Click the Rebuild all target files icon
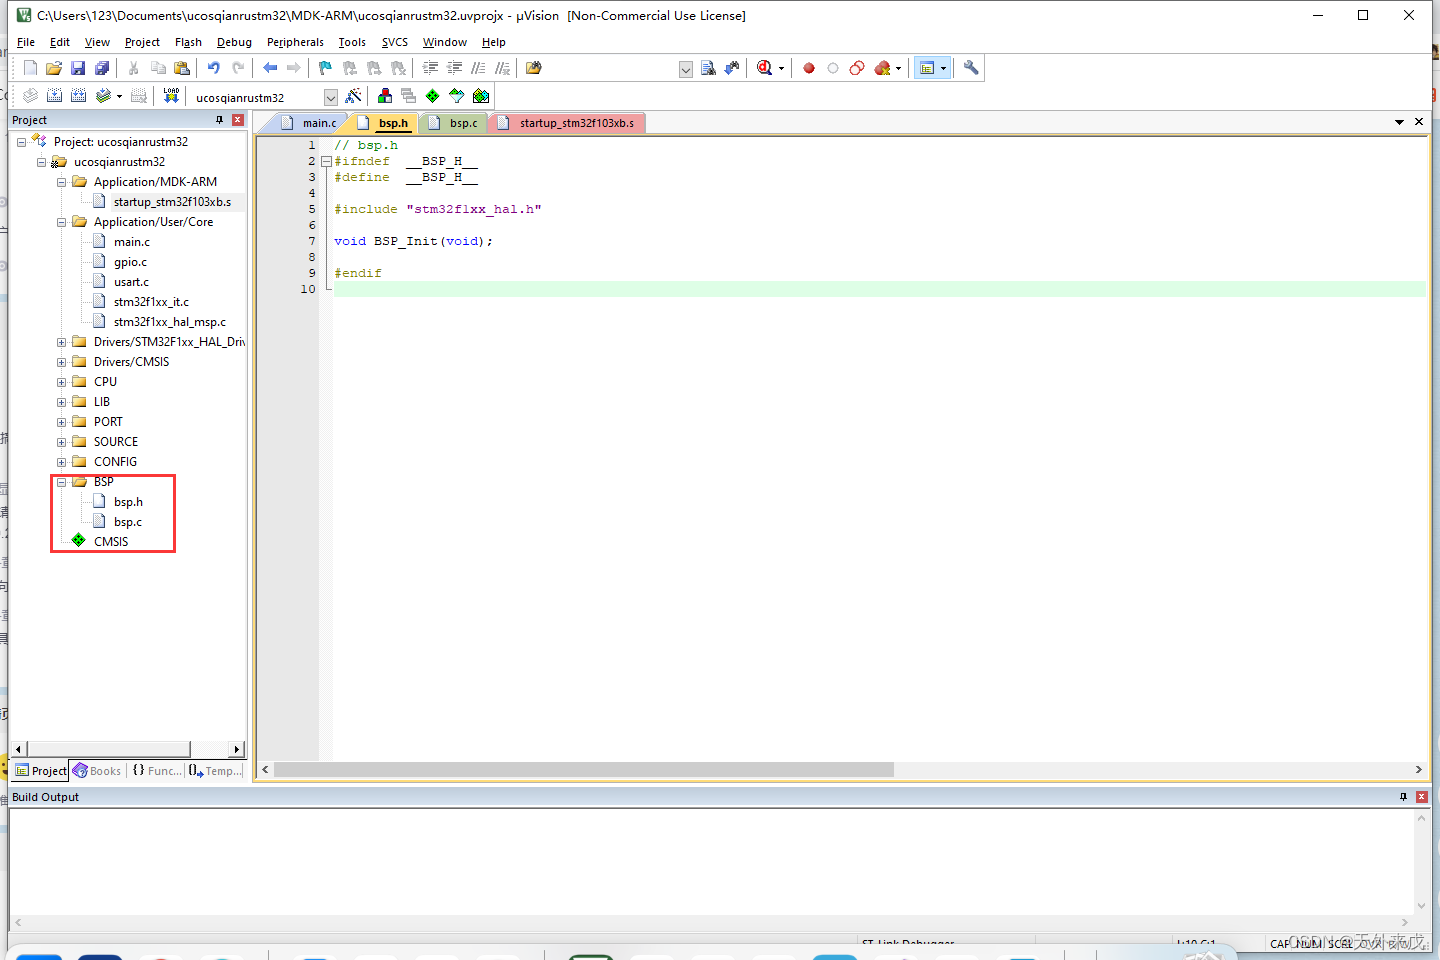Image resolution: width=1440 pixels, height=960 pixels. click(78, 96)
